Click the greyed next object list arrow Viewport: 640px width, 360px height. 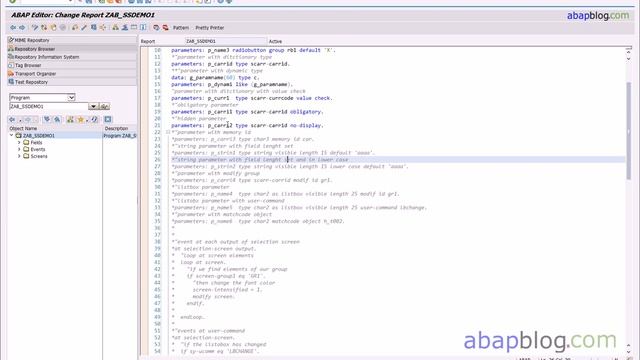pos(28,119)
